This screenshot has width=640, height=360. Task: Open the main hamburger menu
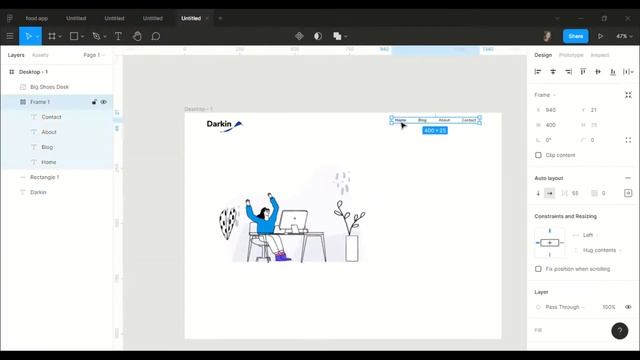(x=10, y=36)
